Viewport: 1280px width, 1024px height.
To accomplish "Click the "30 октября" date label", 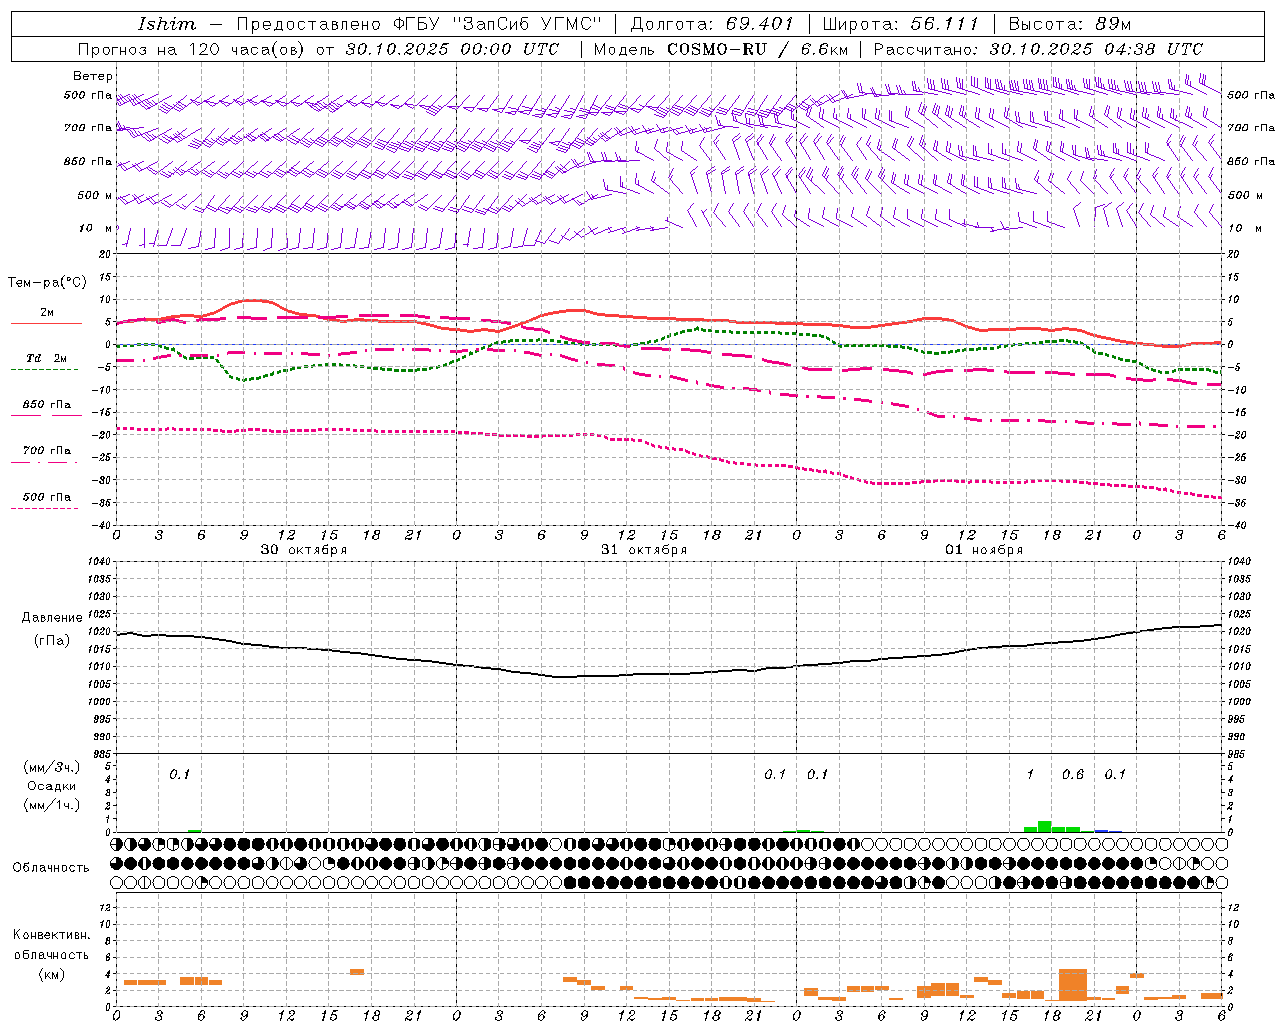I will [x=304, y=550].
